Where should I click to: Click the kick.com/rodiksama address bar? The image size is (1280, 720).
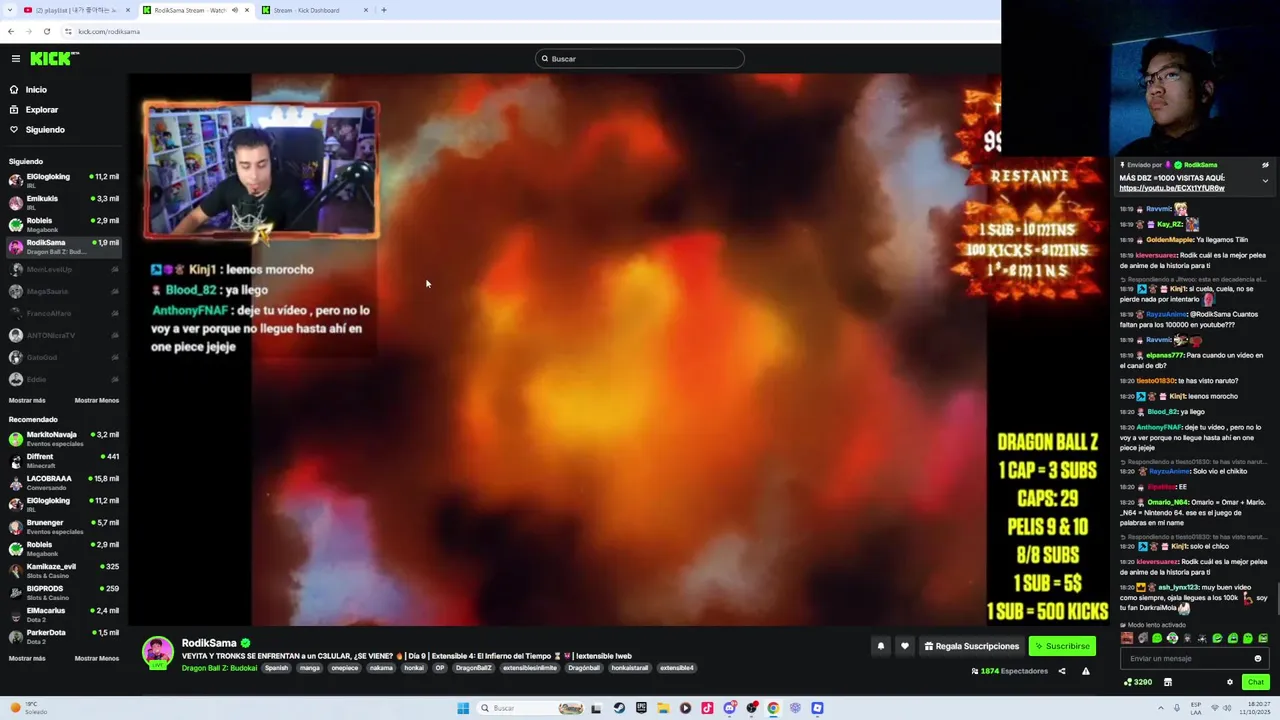(109, 31)
